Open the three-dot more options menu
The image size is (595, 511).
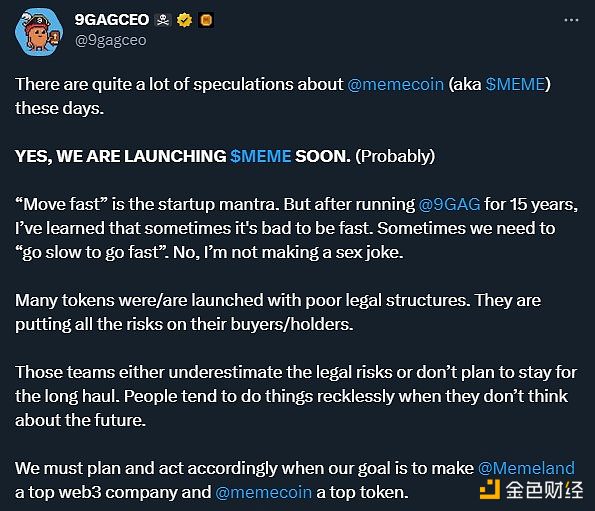571,20
